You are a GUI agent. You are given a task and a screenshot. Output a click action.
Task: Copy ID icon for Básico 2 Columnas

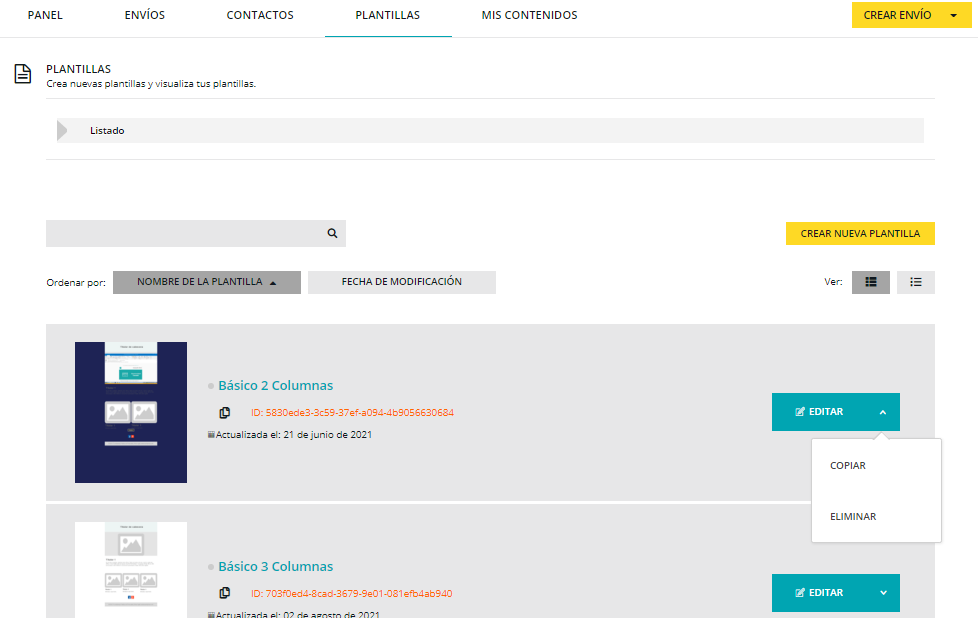click(225, 412)
